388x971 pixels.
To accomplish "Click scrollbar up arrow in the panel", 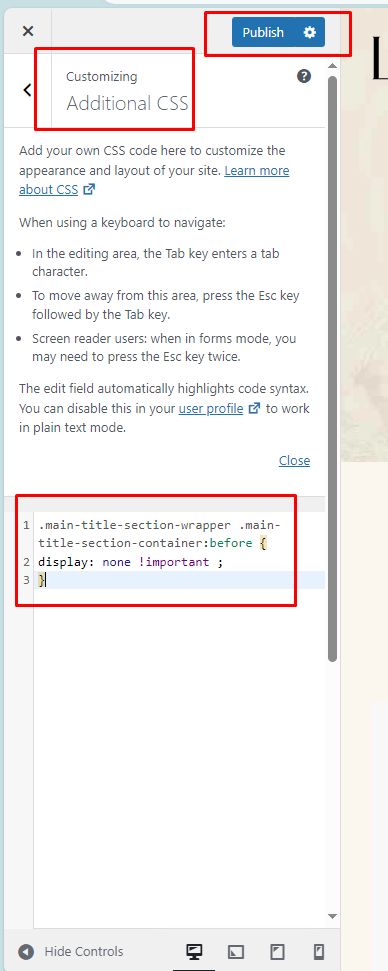I will 332,66.
